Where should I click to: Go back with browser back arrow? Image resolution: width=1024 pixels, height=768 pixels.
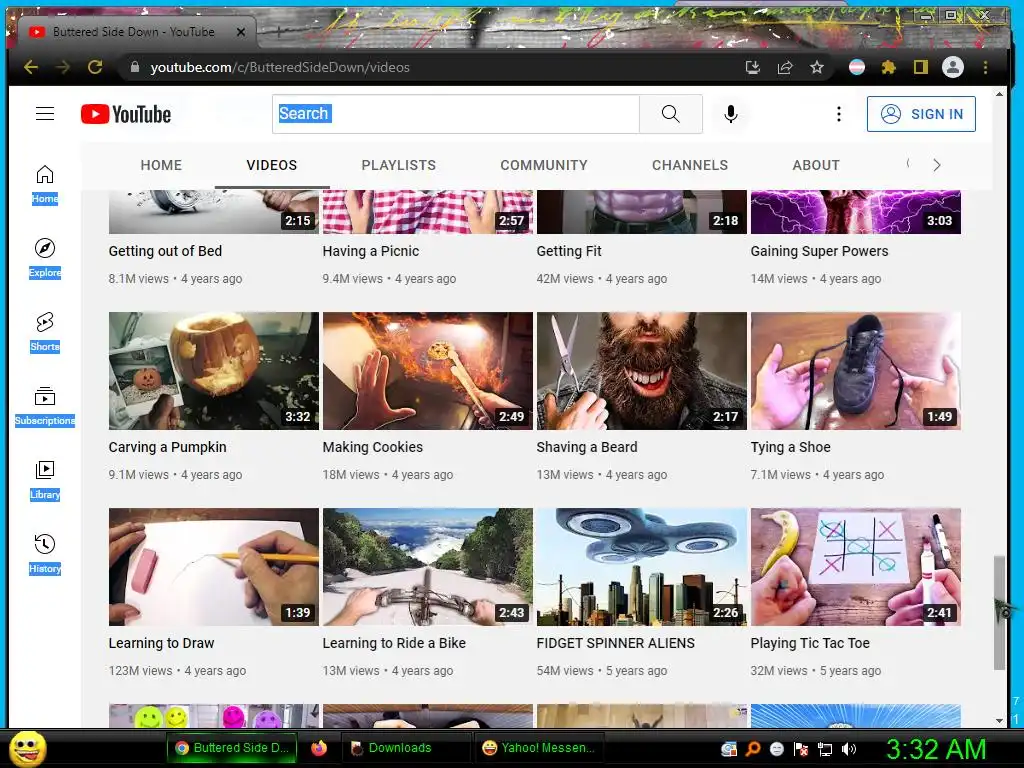(31, 67)
